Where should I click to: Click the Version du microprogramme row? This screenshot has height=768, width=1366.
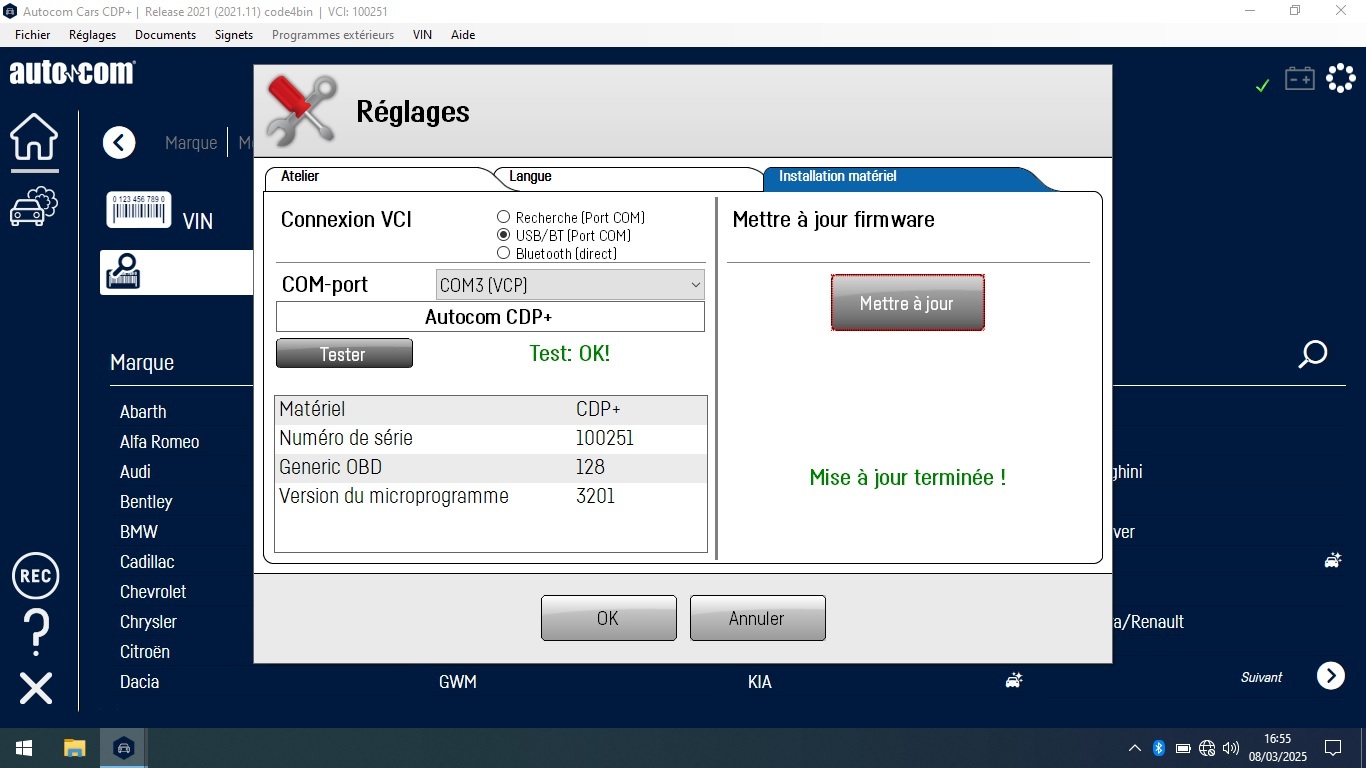[x=491, y=497]
